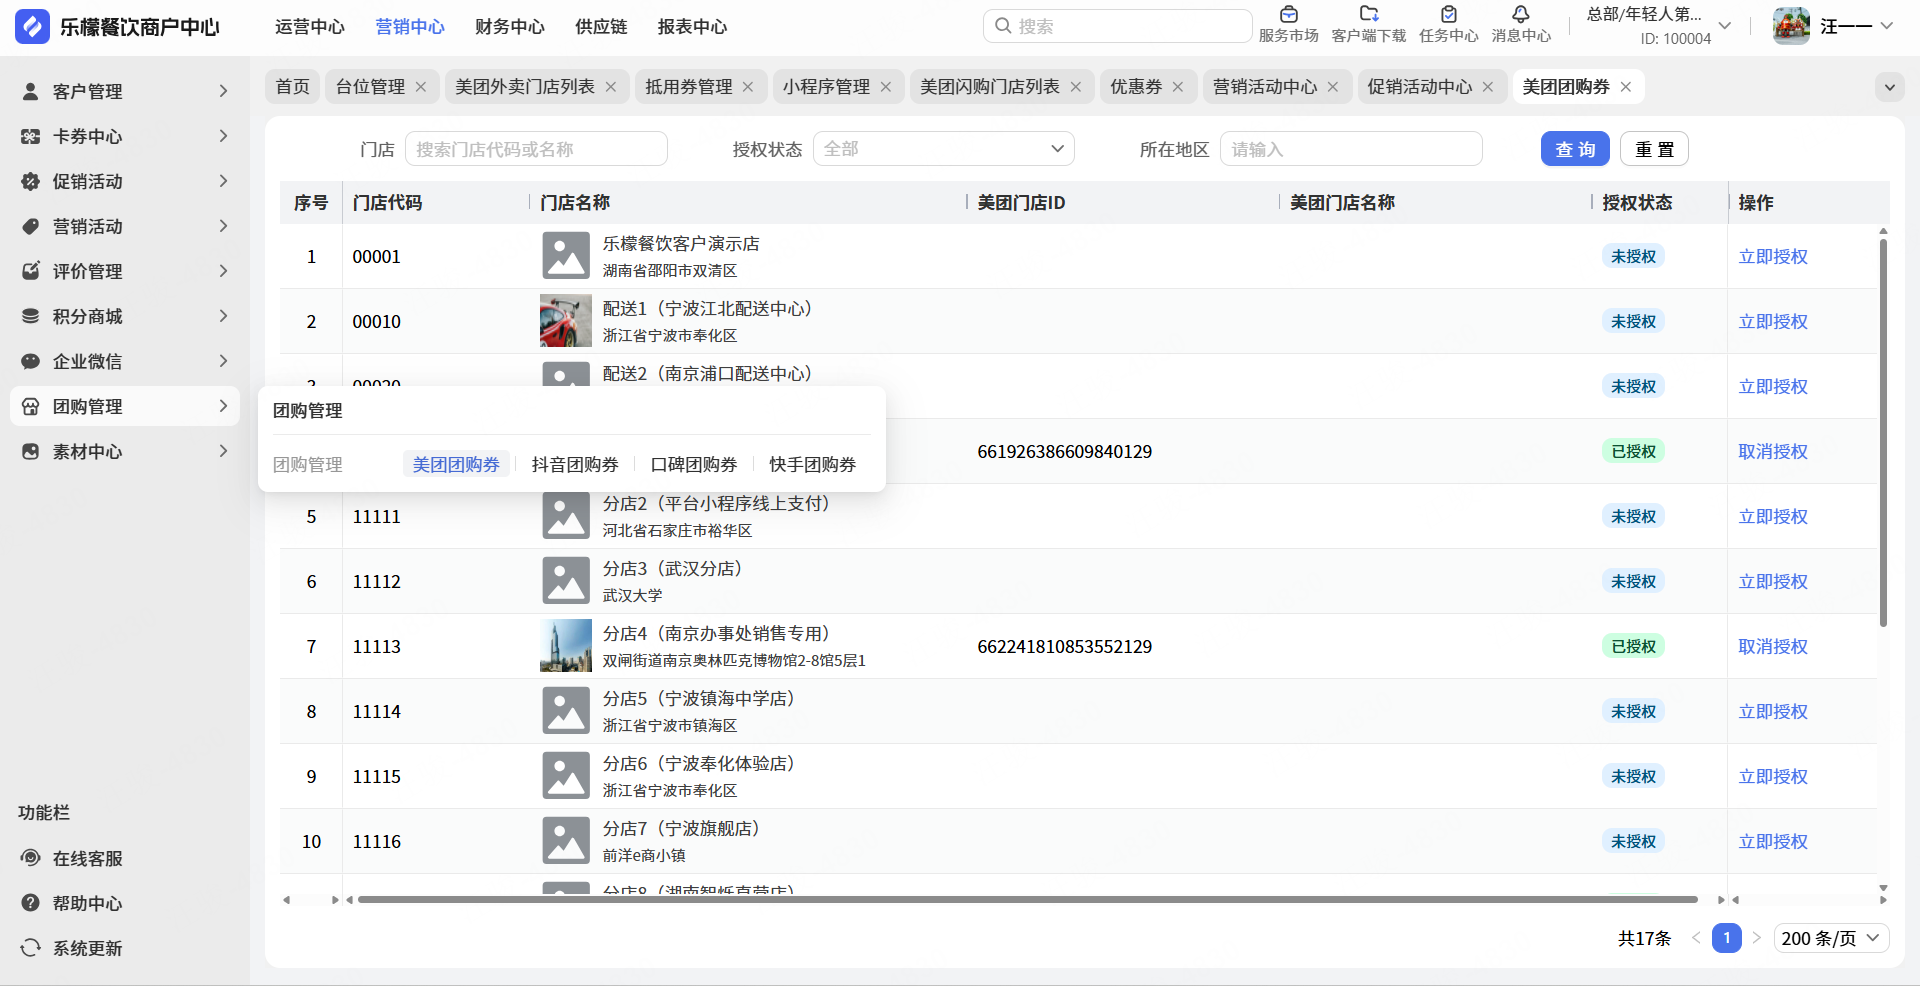
Task: Open the 授权状态 dropdown
Action: pos(943,149)
